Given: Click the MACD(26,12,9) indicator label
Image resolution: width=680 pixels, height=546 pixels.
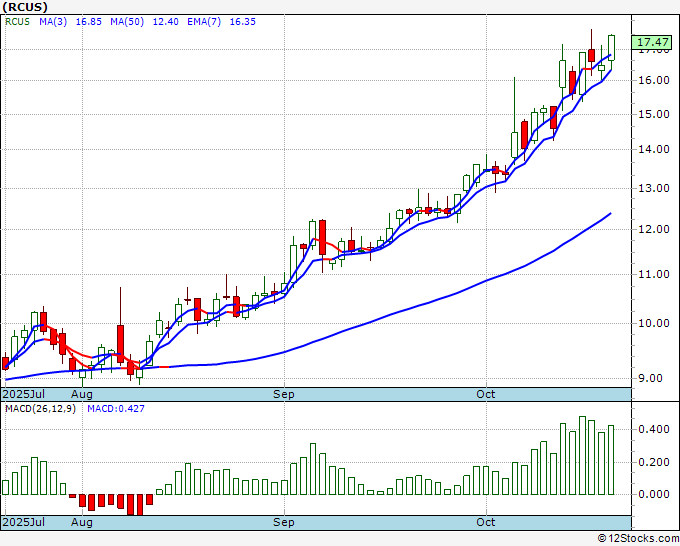Looking at the screenshot, I should click(x=40, y=409).
